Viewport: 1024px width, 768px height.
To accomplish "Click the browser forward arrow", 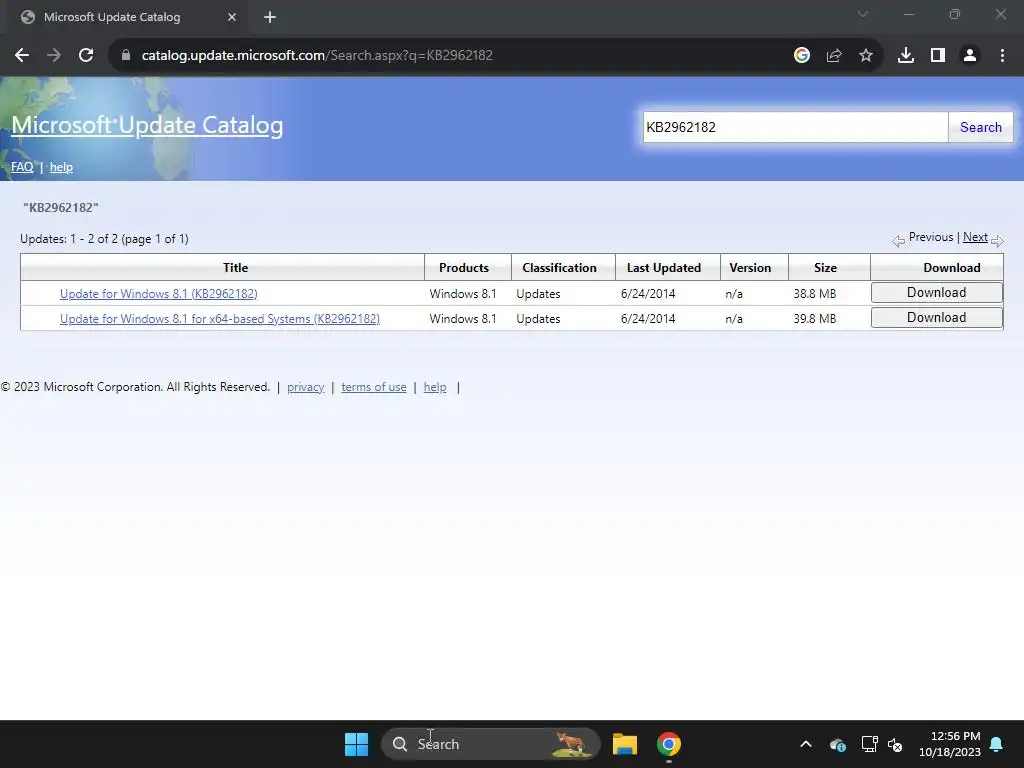I will 54,56.
